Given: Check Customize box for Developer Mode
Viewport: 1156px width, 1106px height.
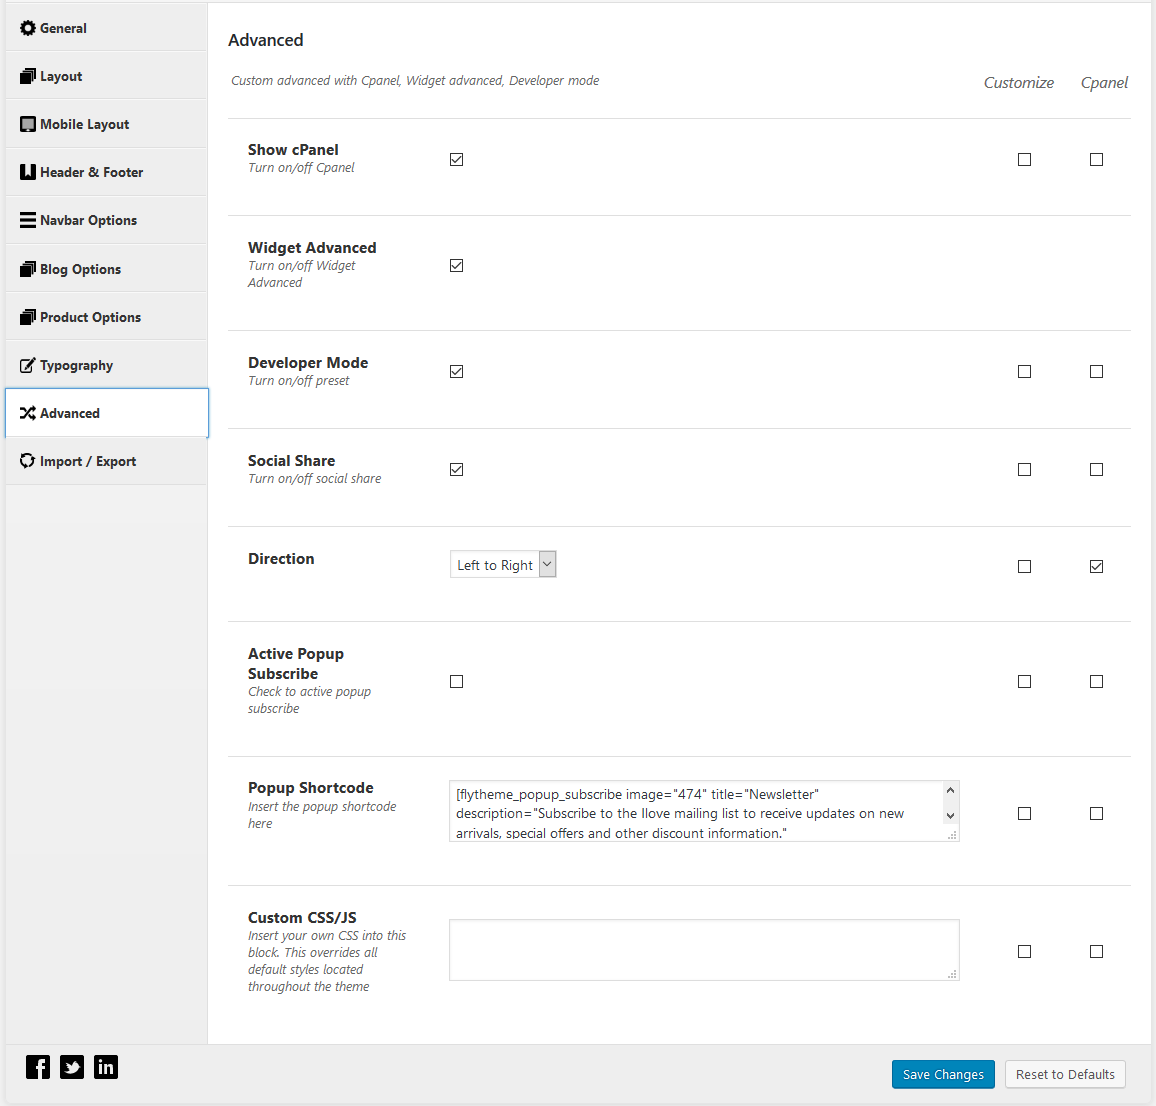Looking at the screenshot, I should point(1024,372).
